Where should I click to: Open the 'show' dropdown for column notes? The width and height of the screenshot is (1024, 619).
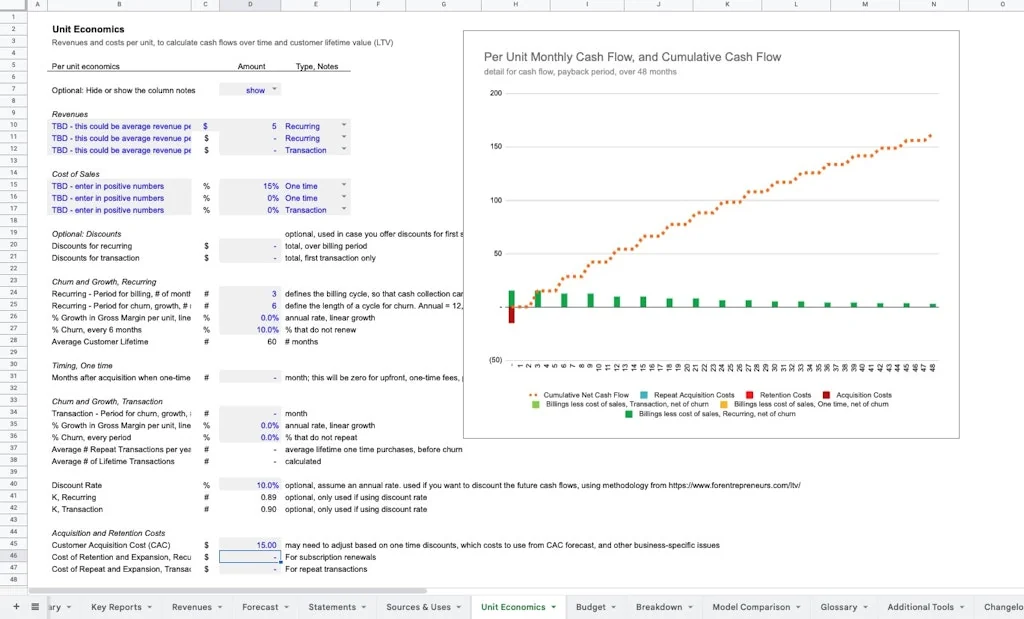click(275, 88)
